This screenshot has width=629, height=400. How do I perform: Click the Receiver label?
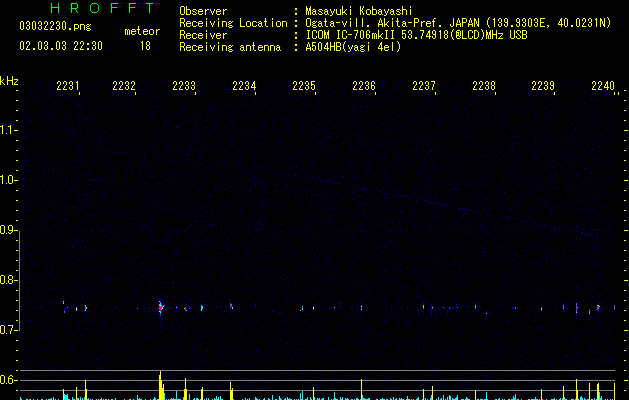[203, 35]
